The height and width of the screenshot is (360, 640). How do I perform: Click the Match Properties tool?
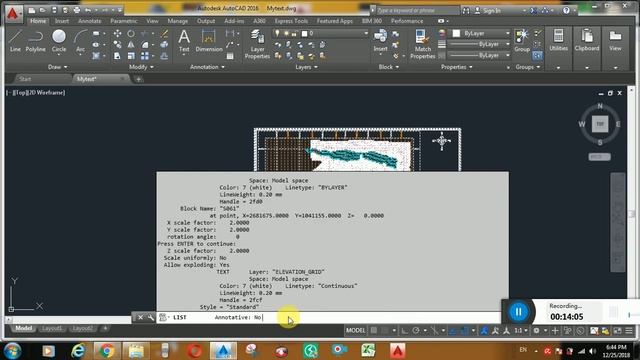422,44
